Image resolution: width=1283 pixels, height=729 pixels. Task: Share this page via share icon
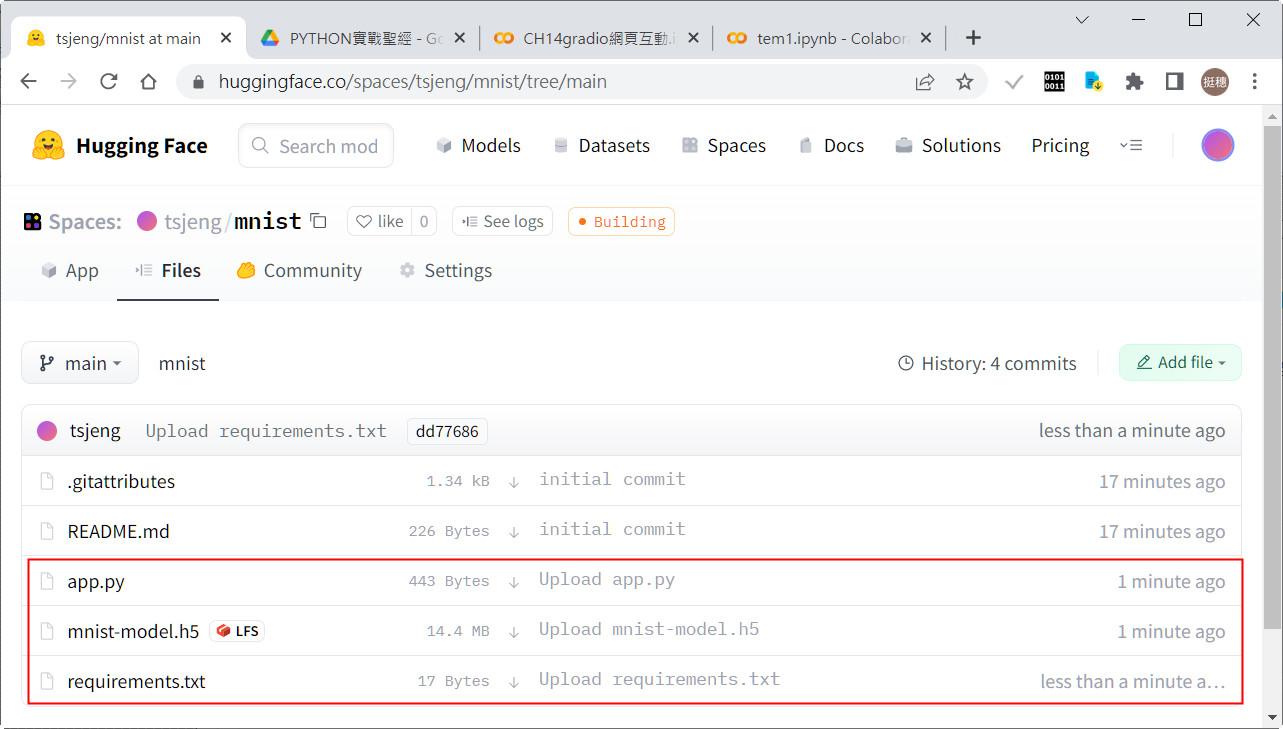point(925,82)
